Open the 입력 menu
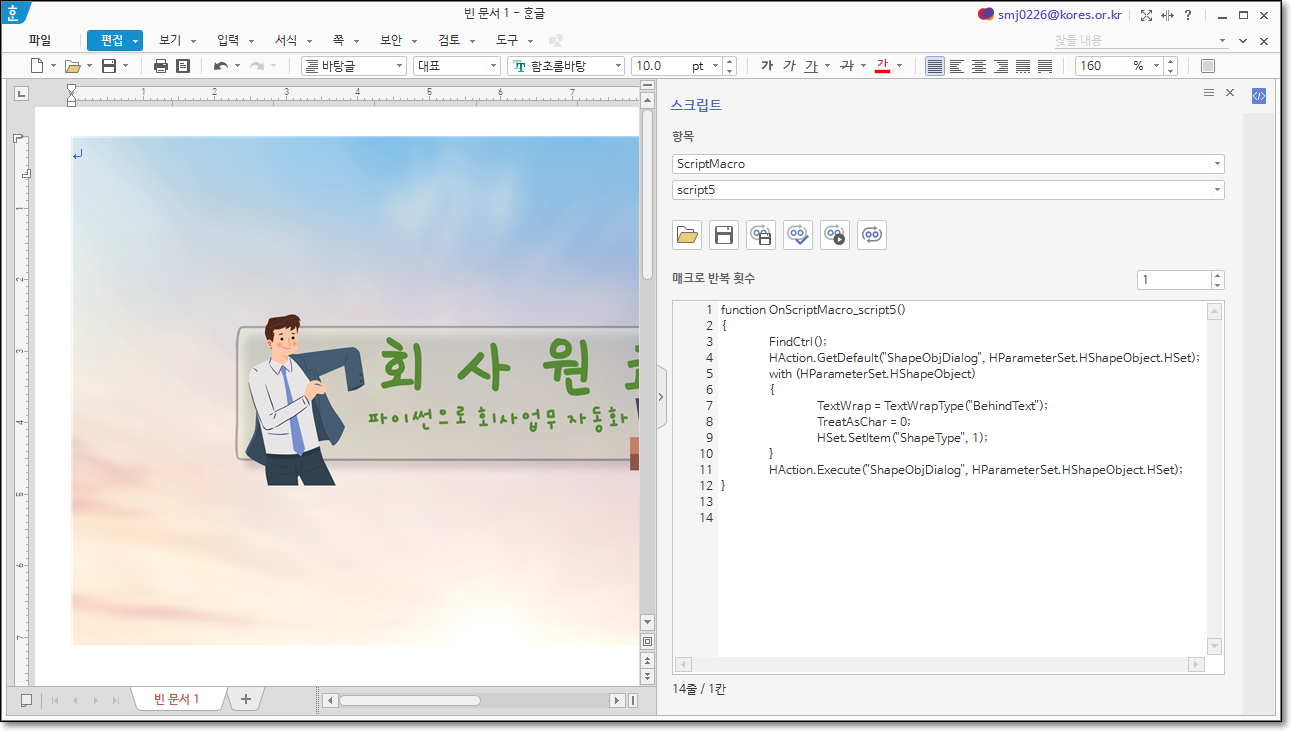The height and width of the screenshot is (731, 1291). (228, 40)
